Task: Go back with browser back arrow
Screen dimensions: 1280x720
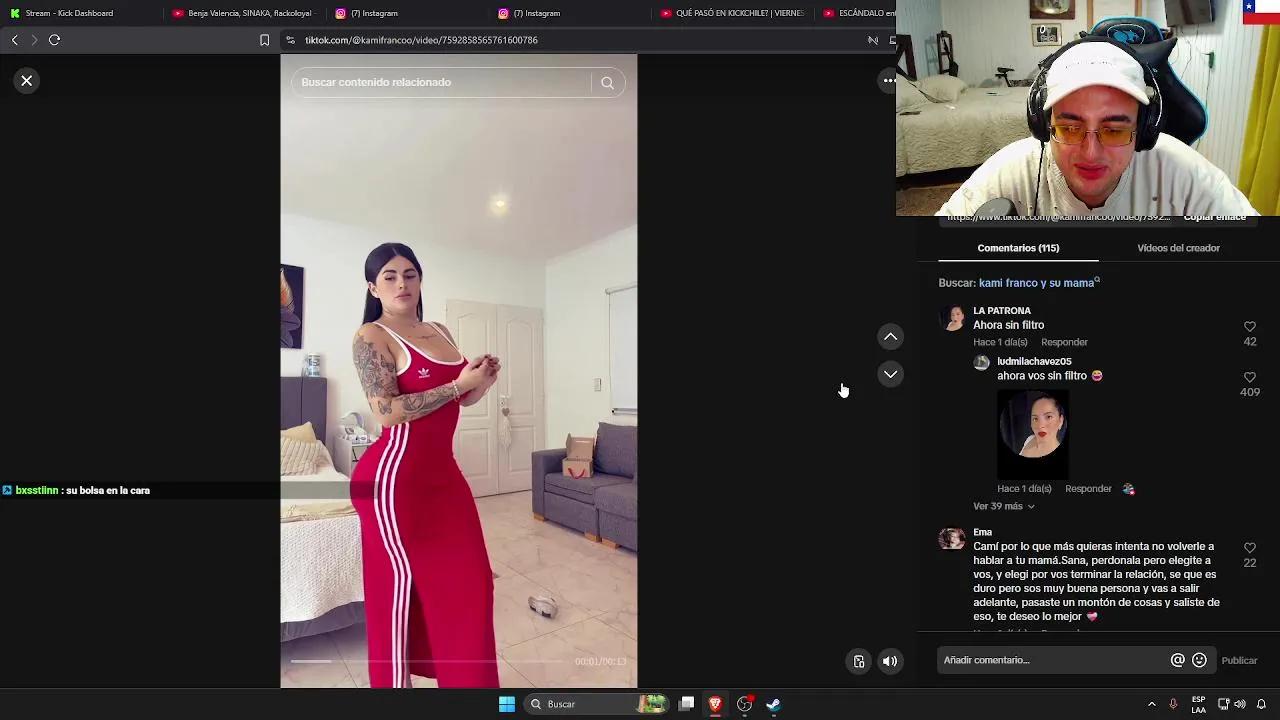Action: coord(14,40)
